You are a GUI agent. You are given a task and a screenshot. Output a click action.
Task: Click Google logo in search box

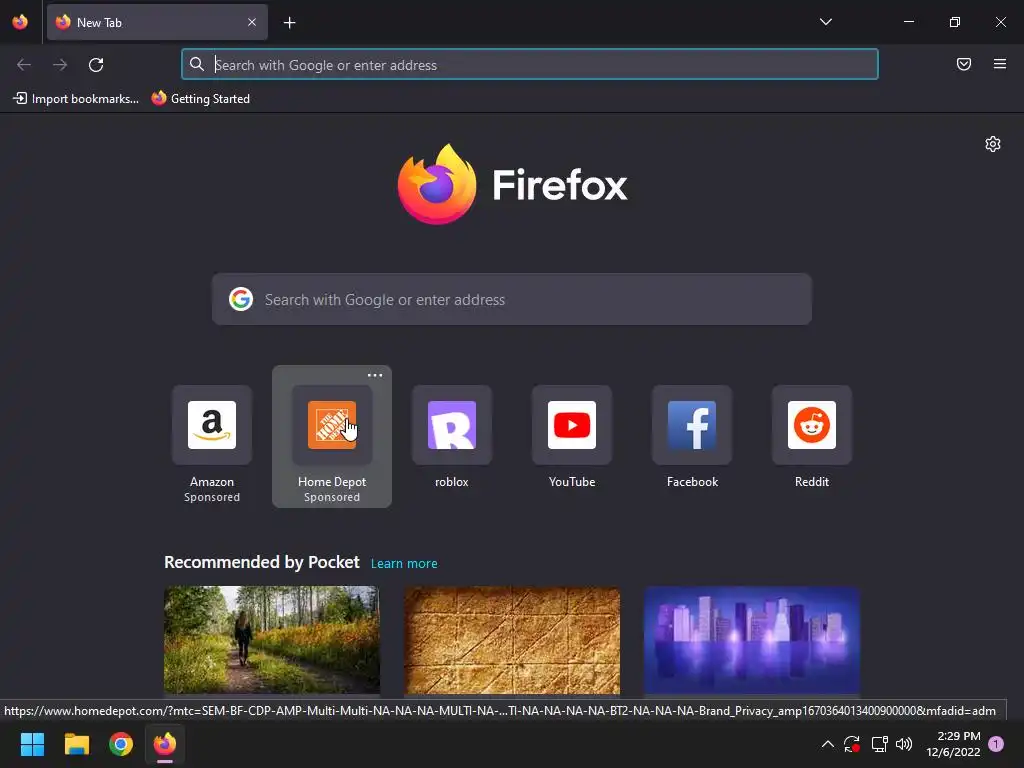(x=241, y=299)
